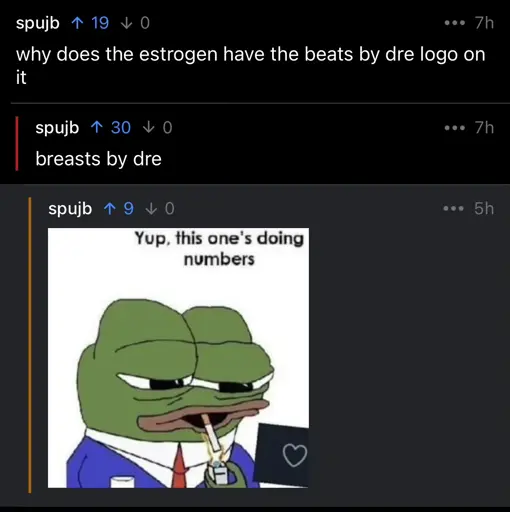Viewport: 510px width, 512px height.
Task: Collapse thread using the orange indent bar
Action: [30, 345]
